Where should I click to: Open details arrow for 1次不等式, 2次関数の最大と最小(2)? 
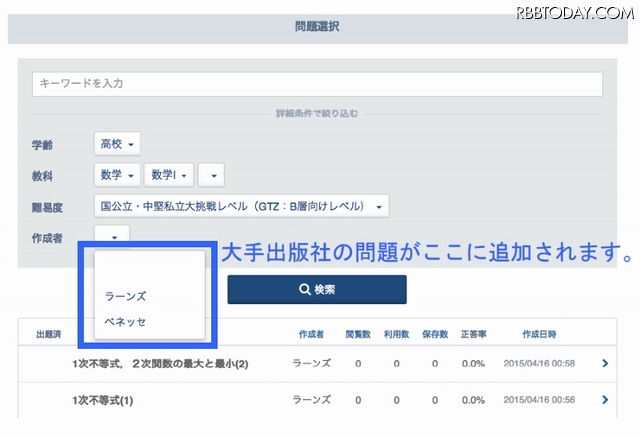(605, 363)
